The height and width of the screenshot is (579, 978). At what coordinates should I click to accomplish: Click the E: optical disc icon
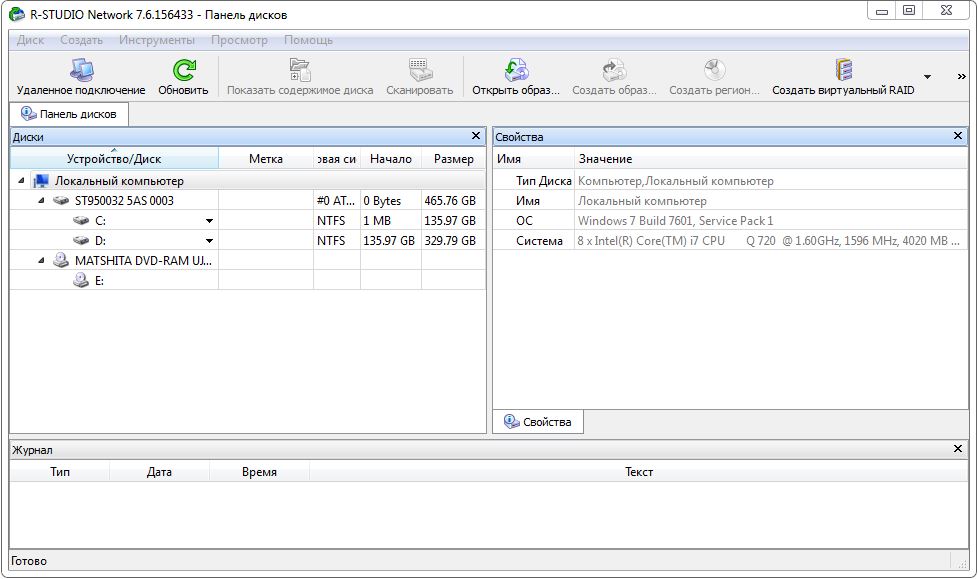81,280
